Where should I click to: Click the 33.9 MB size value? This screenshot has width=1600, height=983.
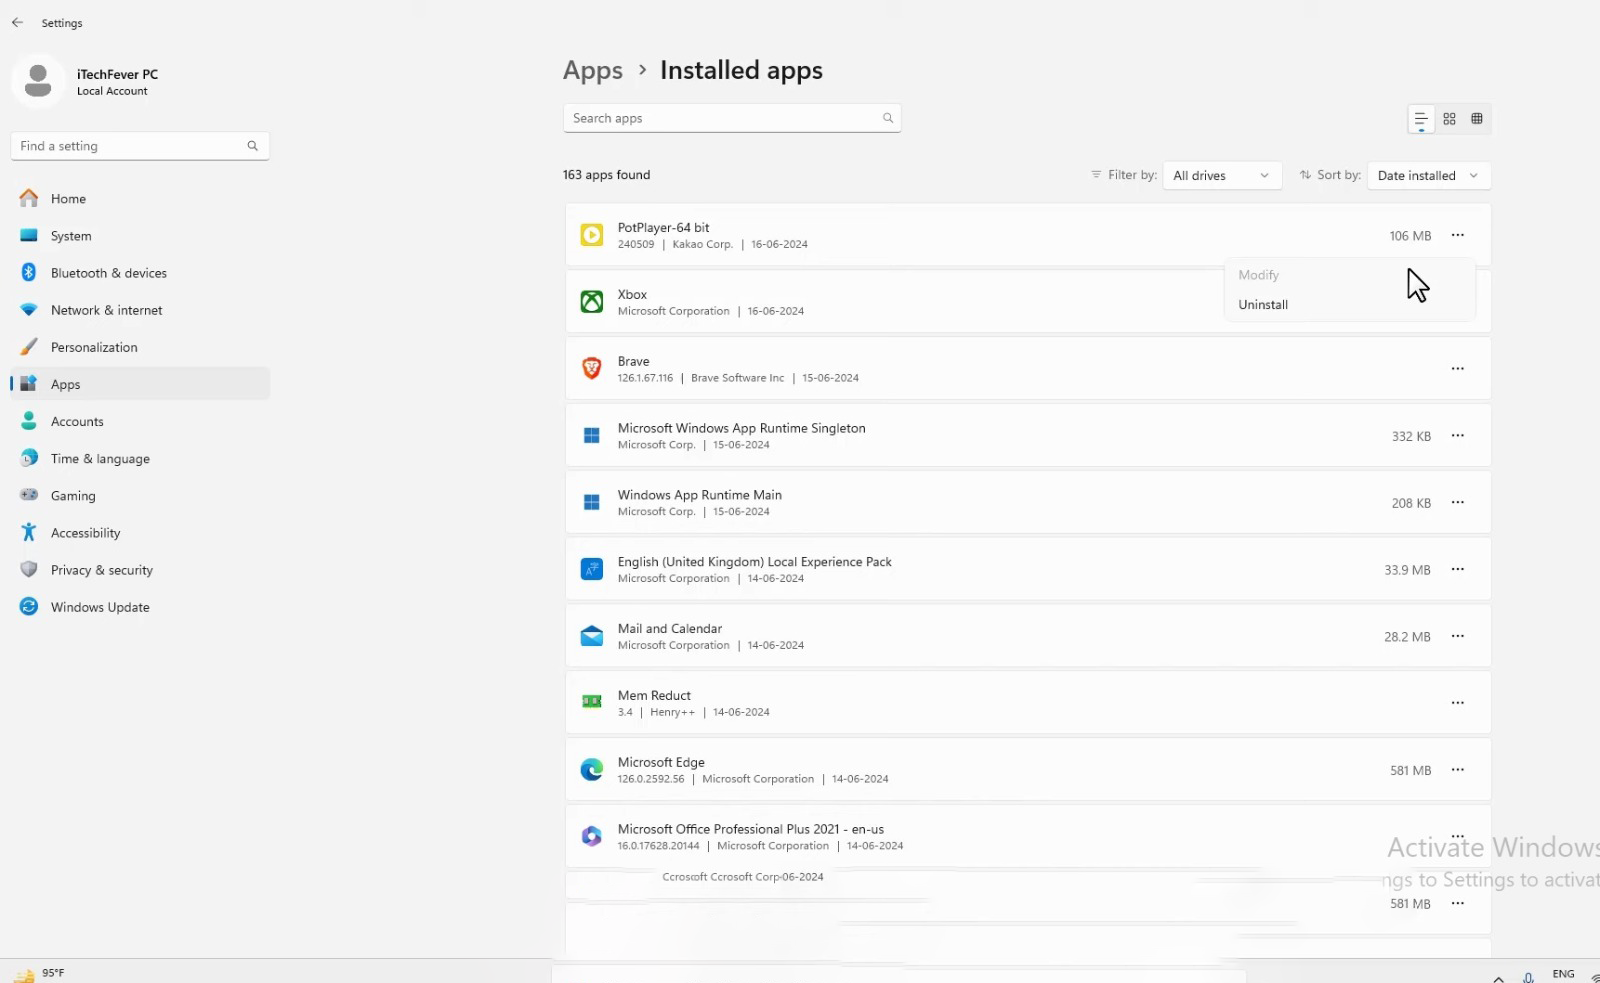pyautogui.click(x=1407, y=570)
